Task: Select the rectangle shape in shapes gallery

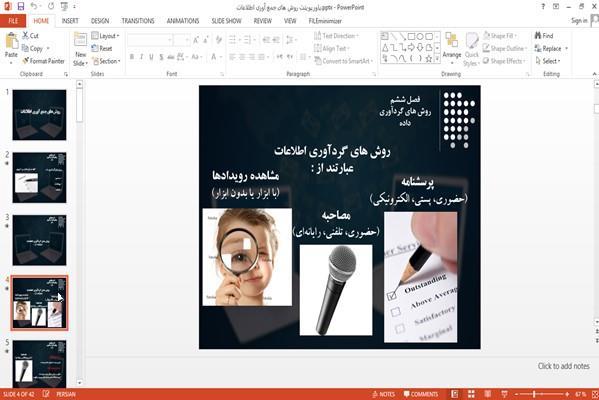Action: tap(411, 37)
